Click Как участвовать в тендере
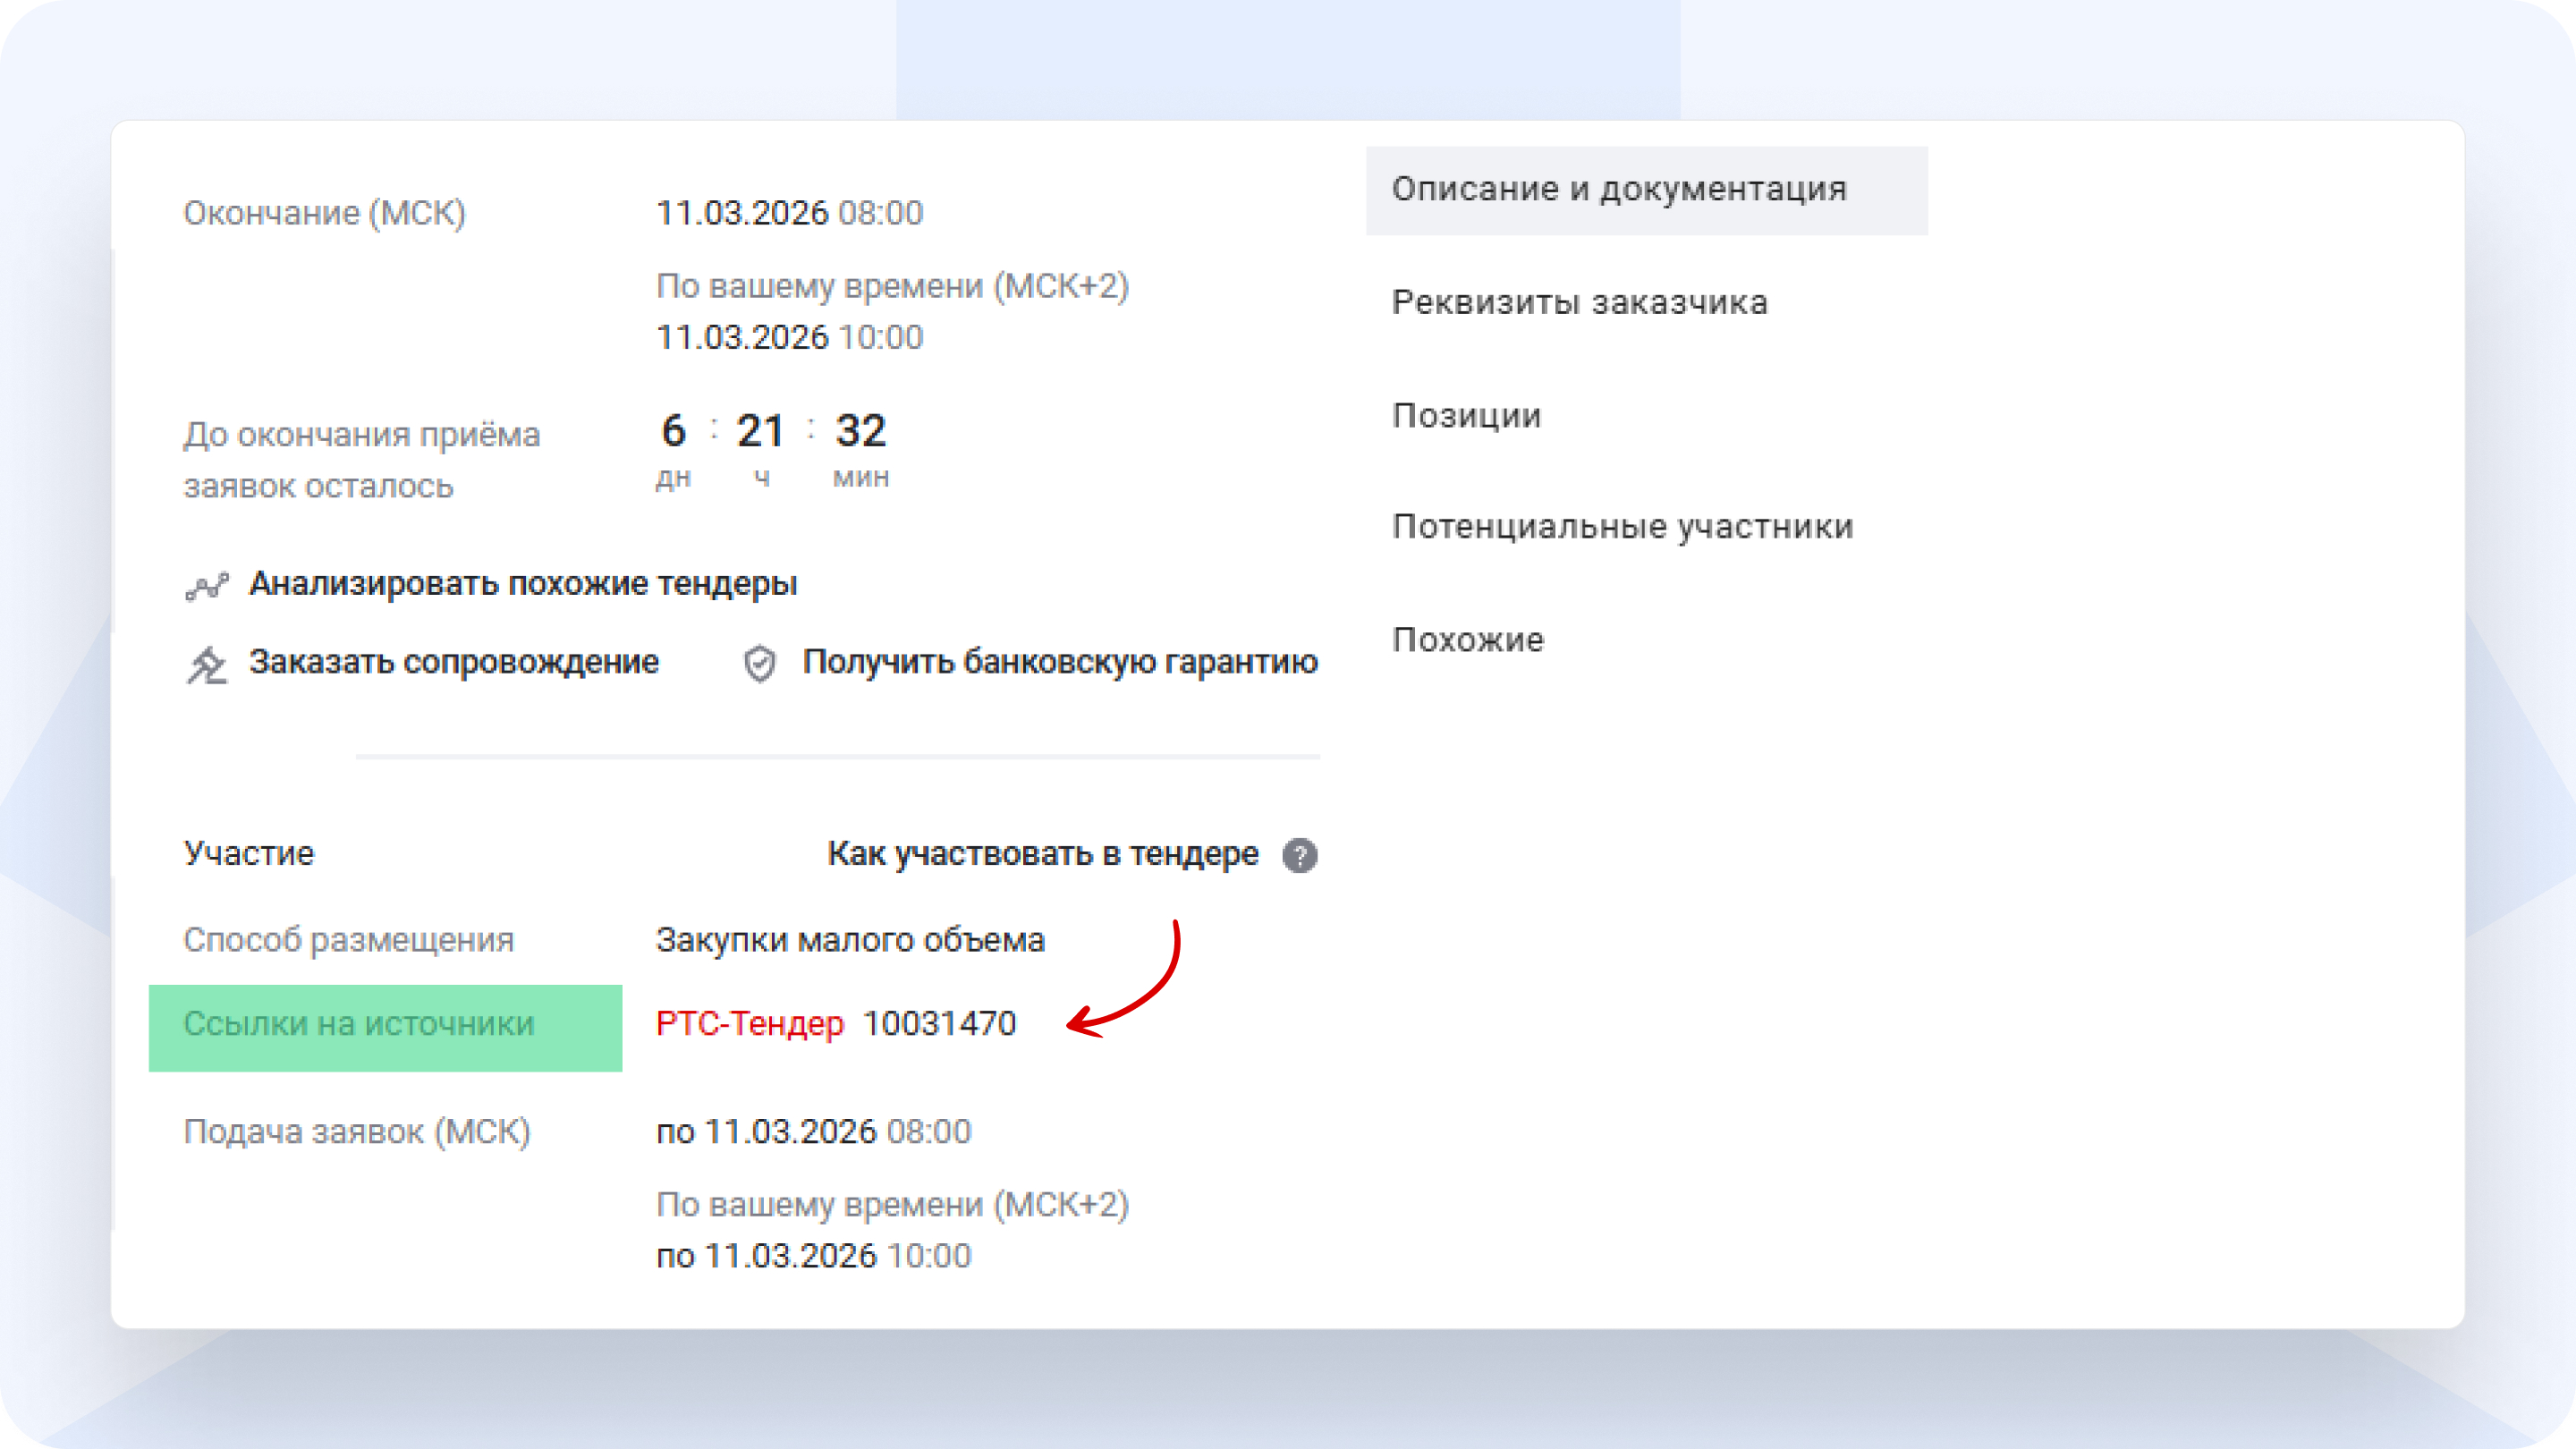 pyautogui.click(x=1041, y=854)
